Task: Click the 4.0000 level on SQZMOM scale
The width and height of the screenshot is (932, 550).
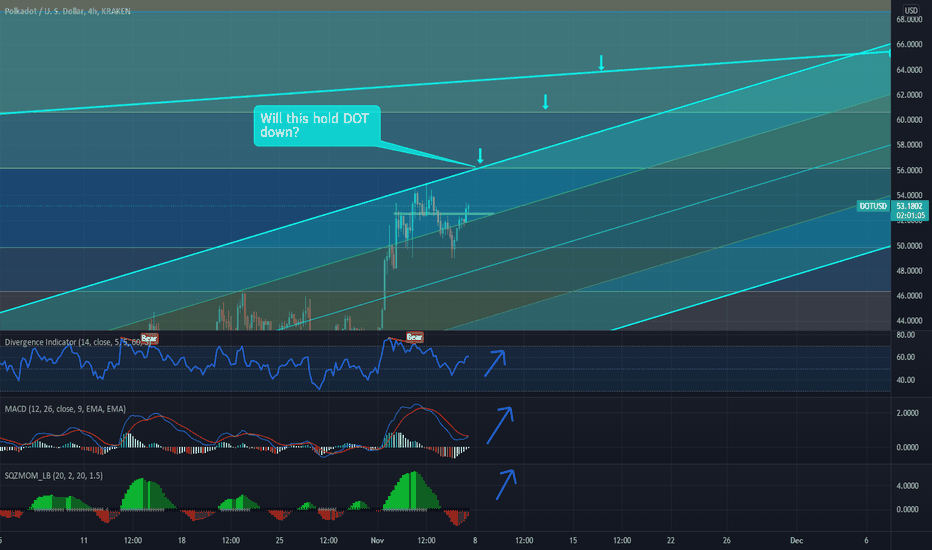Action: pos(907,486)
